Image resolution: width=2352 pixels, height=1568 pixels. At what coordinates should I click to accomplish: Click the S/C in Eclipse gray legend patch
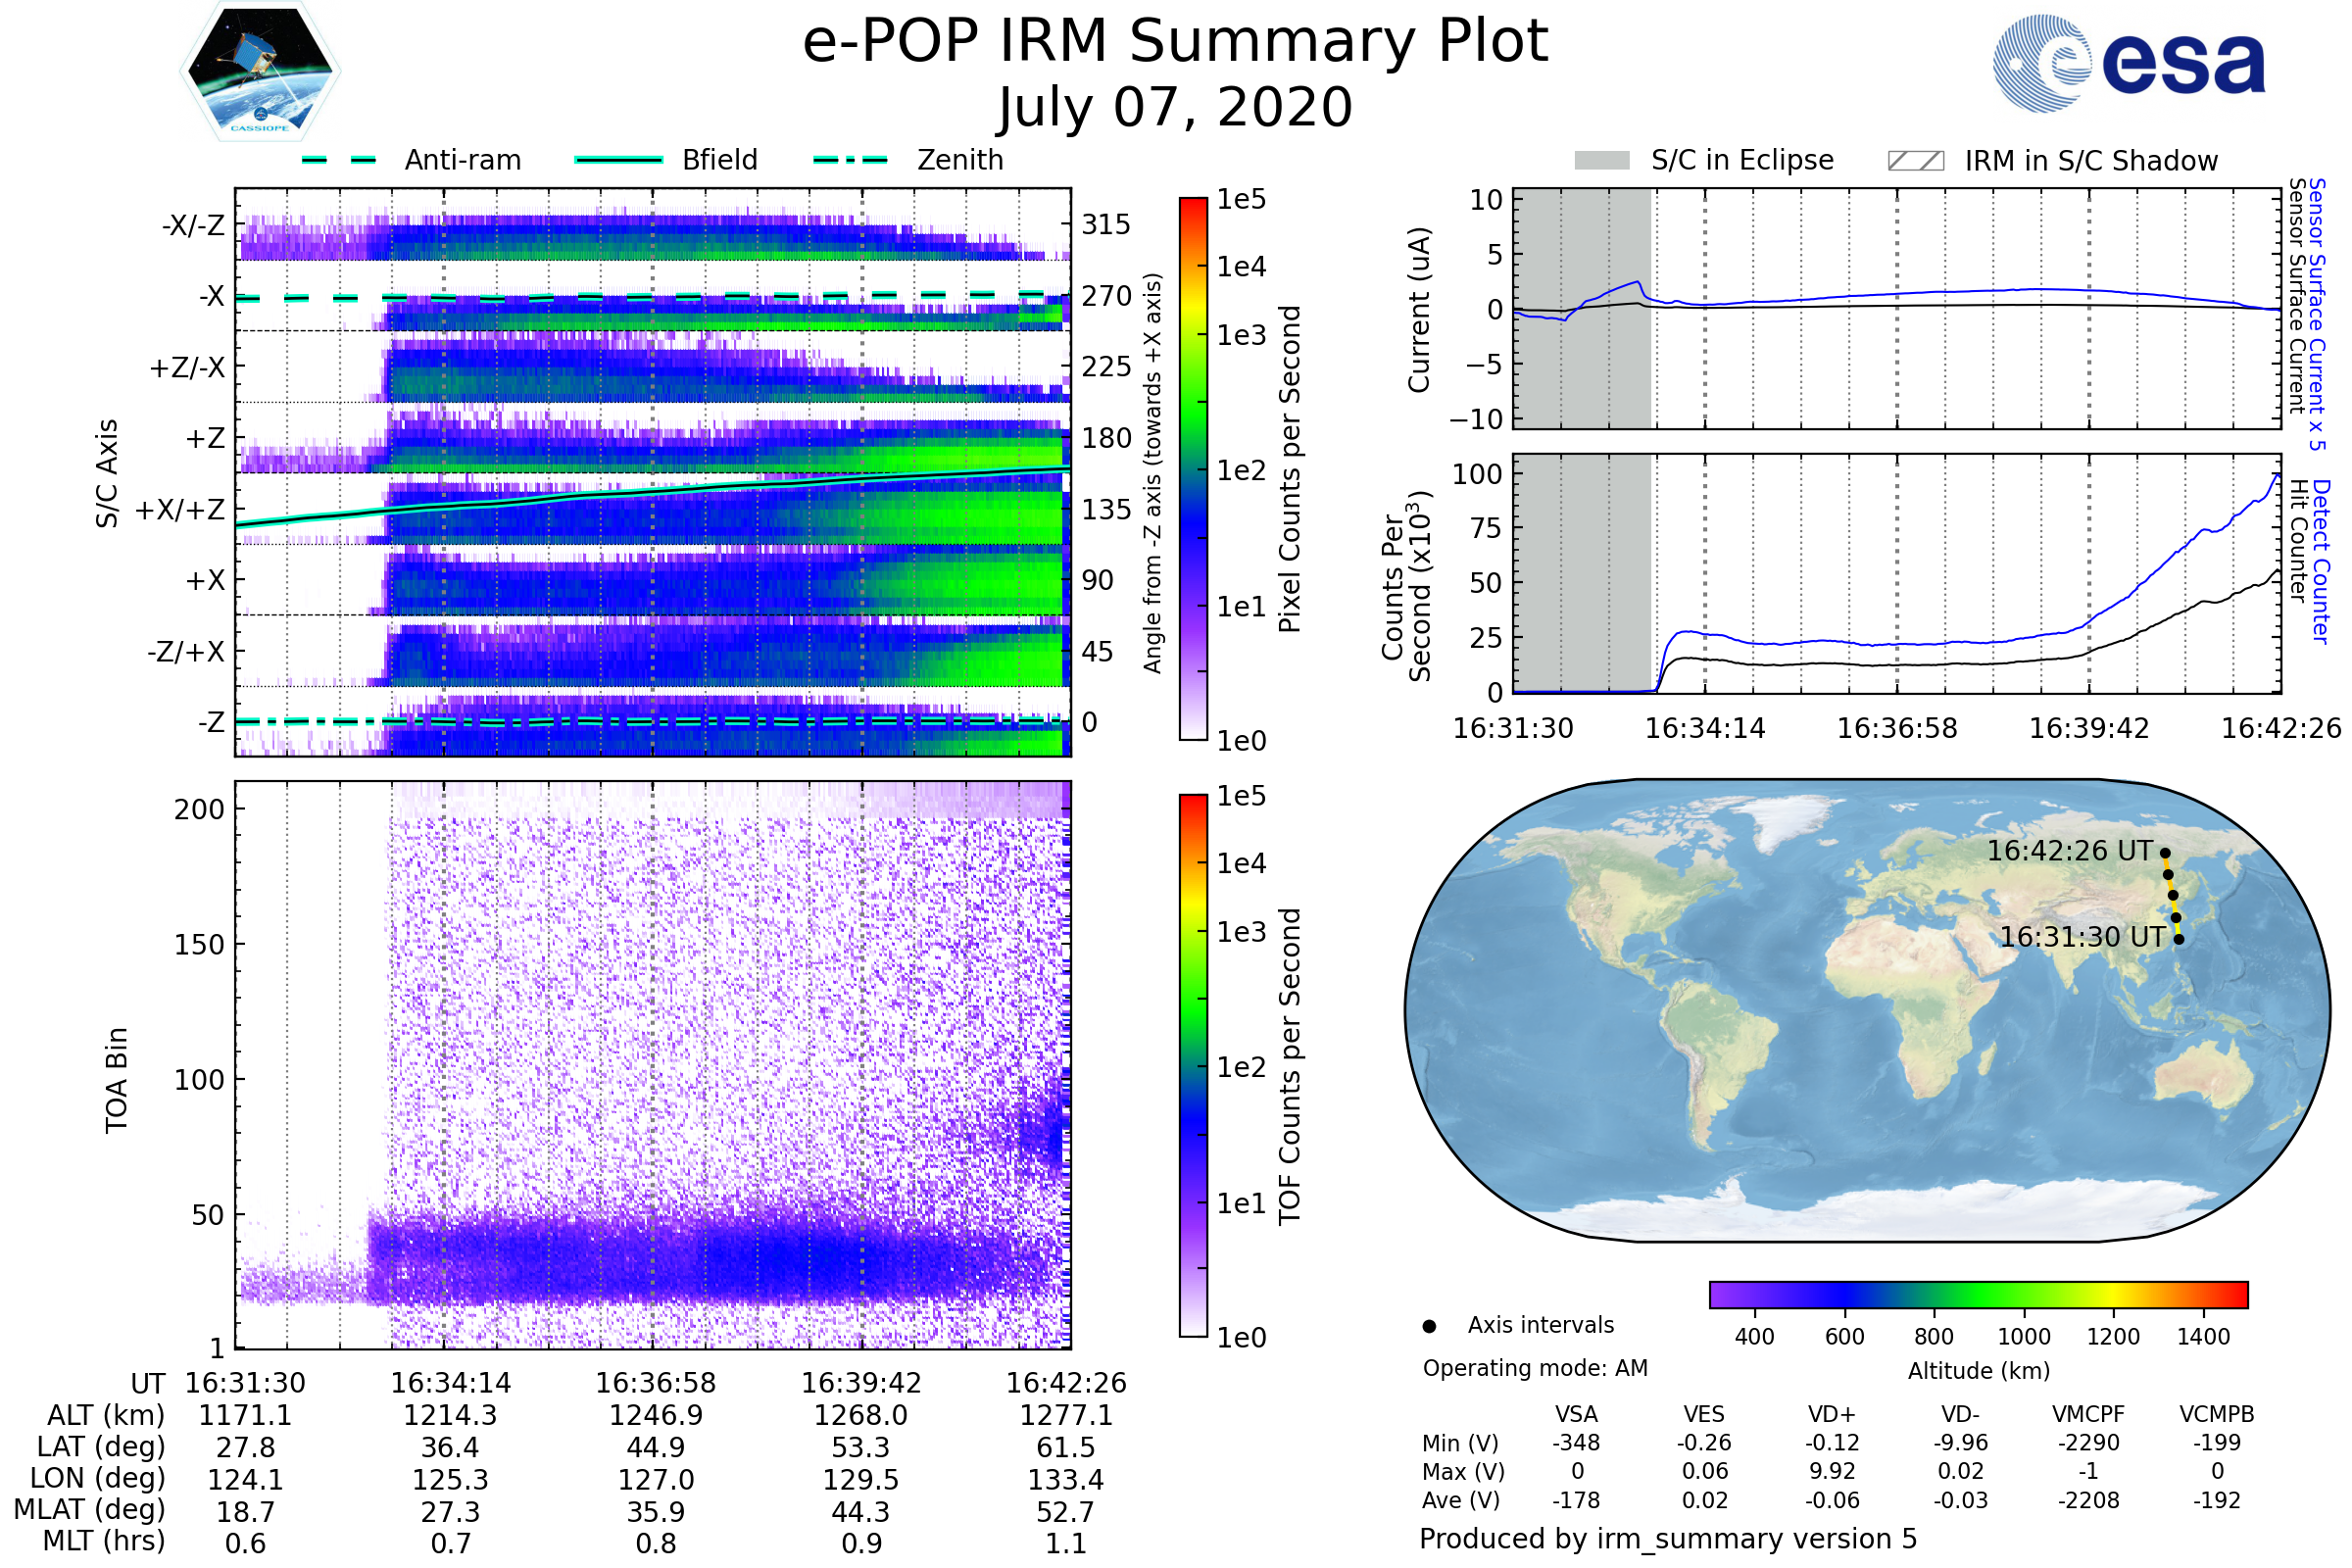coord(1601,161)
